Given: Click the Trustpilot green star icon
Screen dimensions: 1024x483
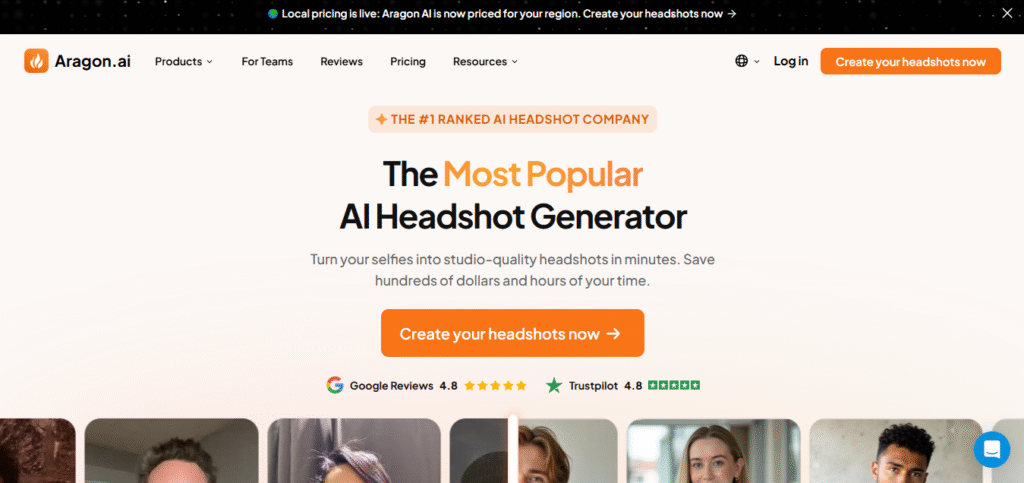Looking at the screenshot, I should coord(554,385).
